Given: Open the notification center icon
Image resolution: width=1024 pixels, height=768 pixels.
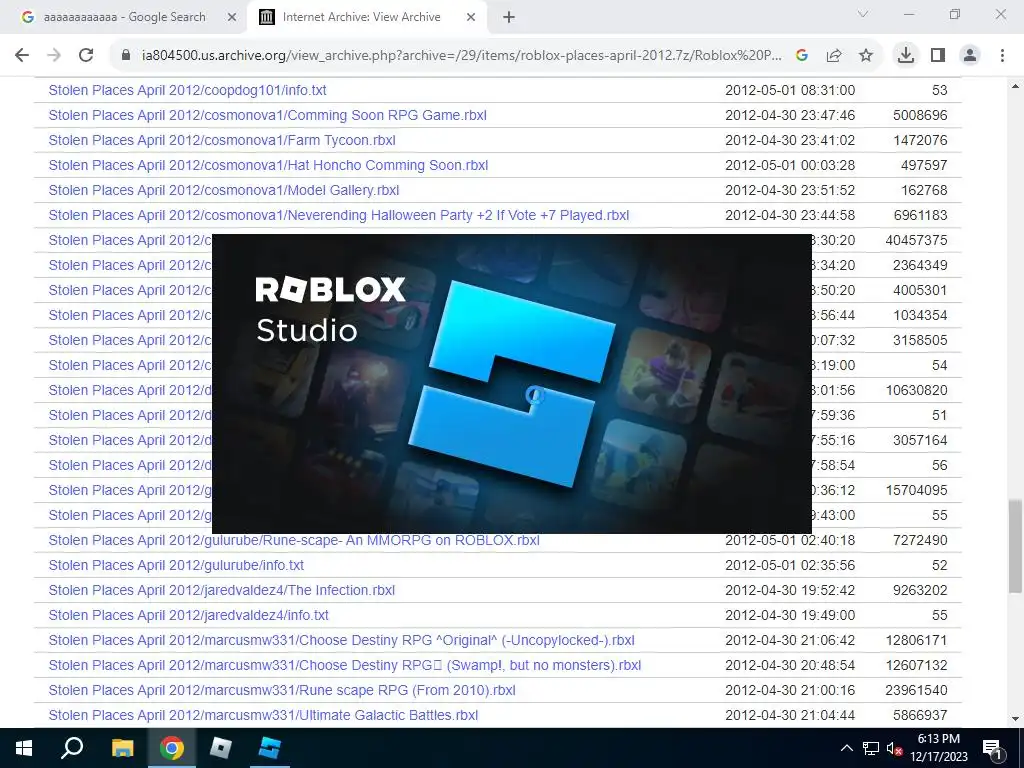Looking at the screenshot, I should pyautogui.click(x=992, y=748).
